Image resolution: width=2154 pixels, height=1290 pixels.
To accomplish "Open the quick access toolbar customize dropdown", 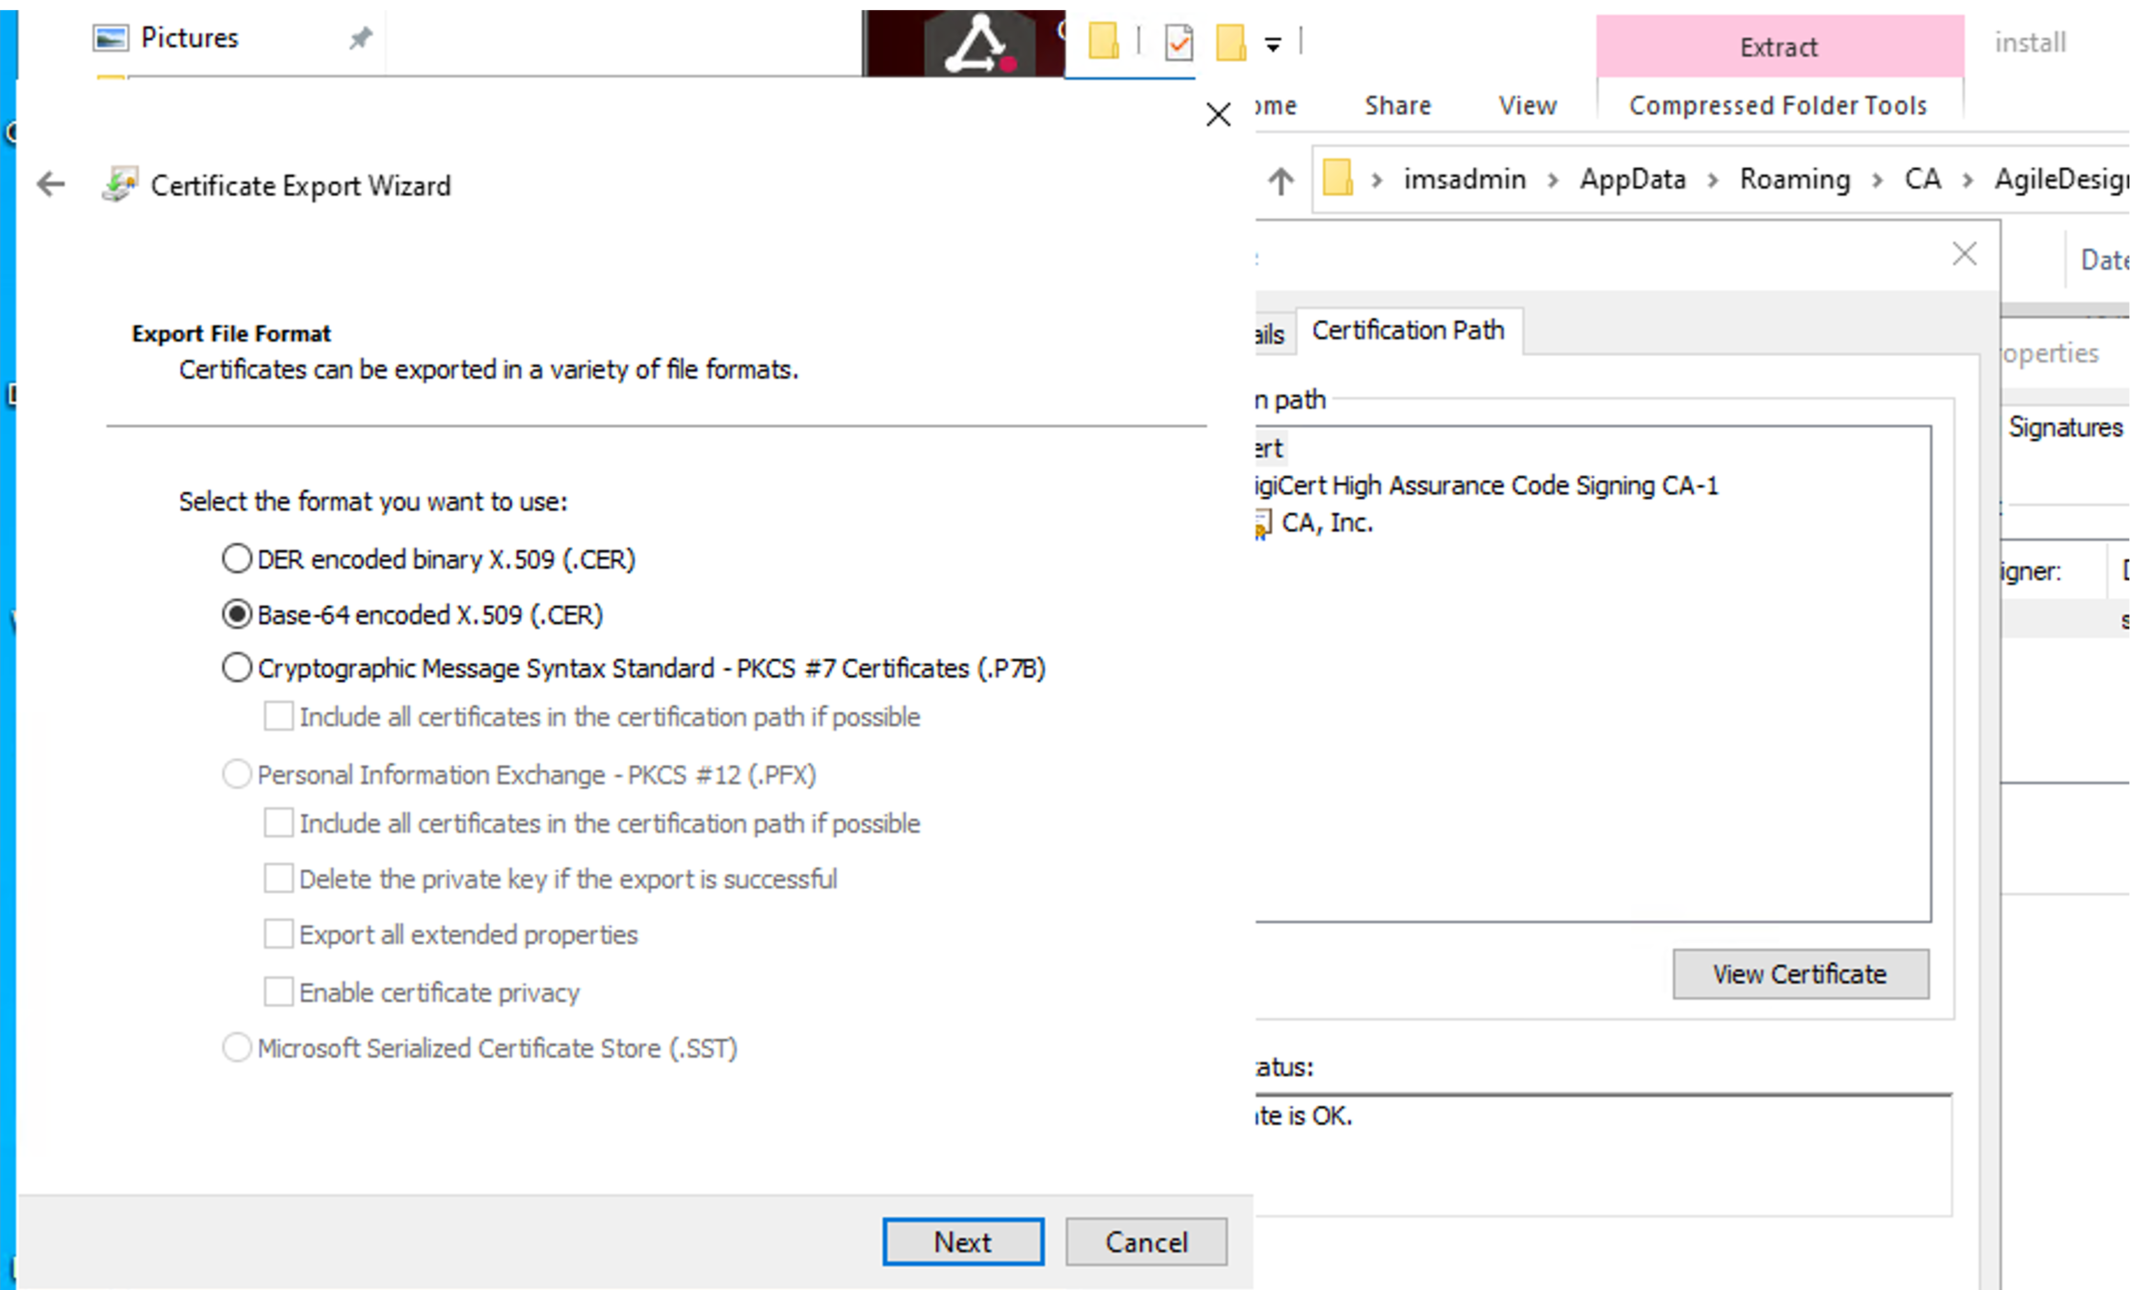I will pyautogui.click(x=1273, y=44).
